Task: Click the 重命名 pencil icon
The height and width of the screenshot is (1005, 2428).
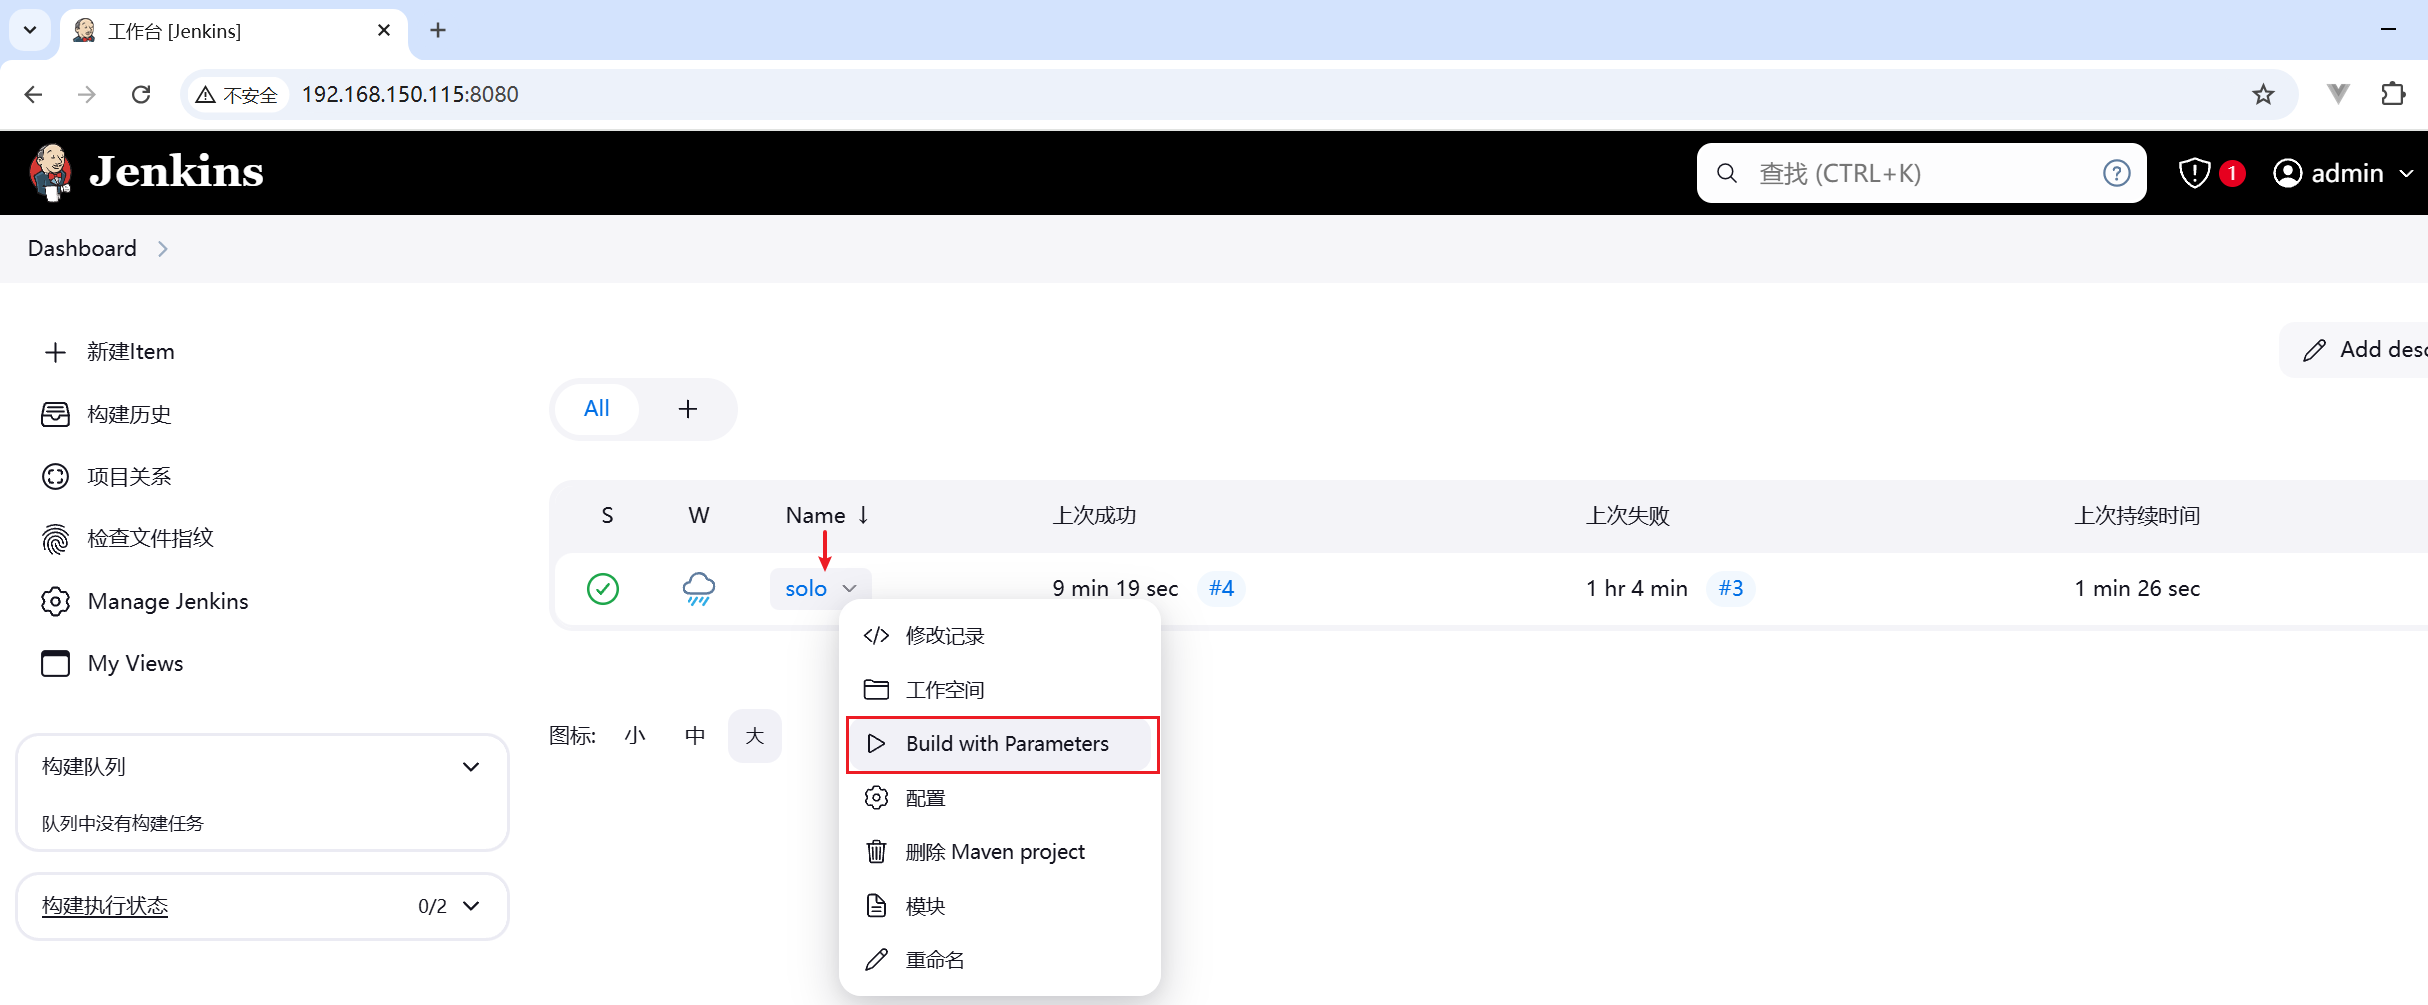Action: pyautogui.click(x=877, y=960)
